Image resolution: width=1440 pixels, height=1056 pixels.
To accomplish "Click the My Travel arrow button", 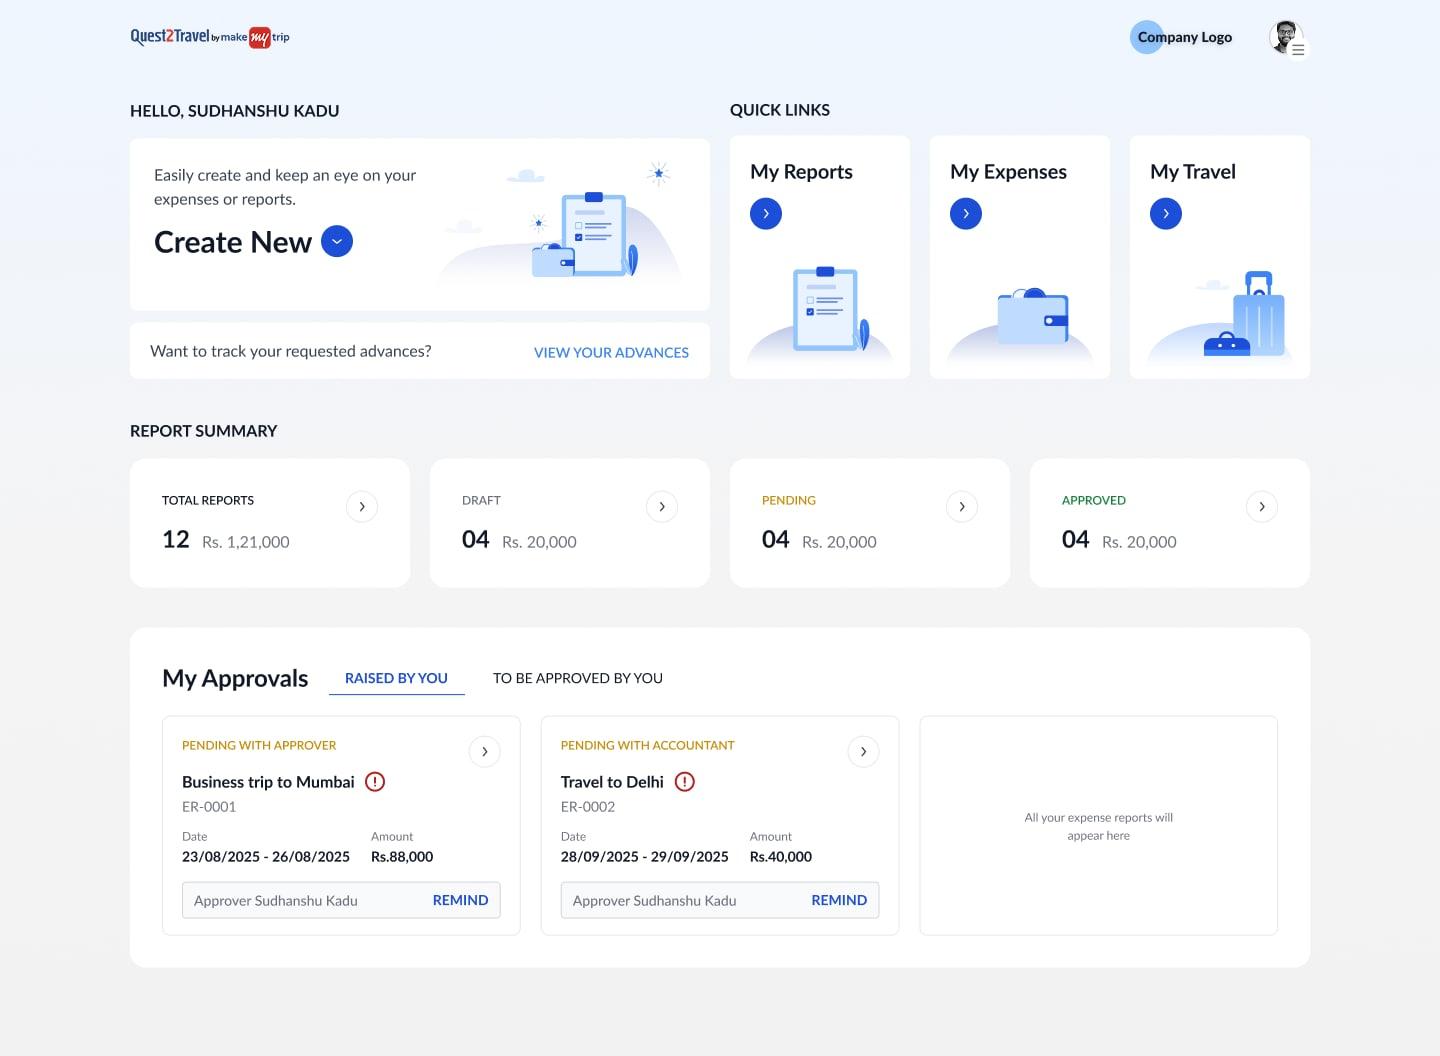I will tap(1166, 213).
